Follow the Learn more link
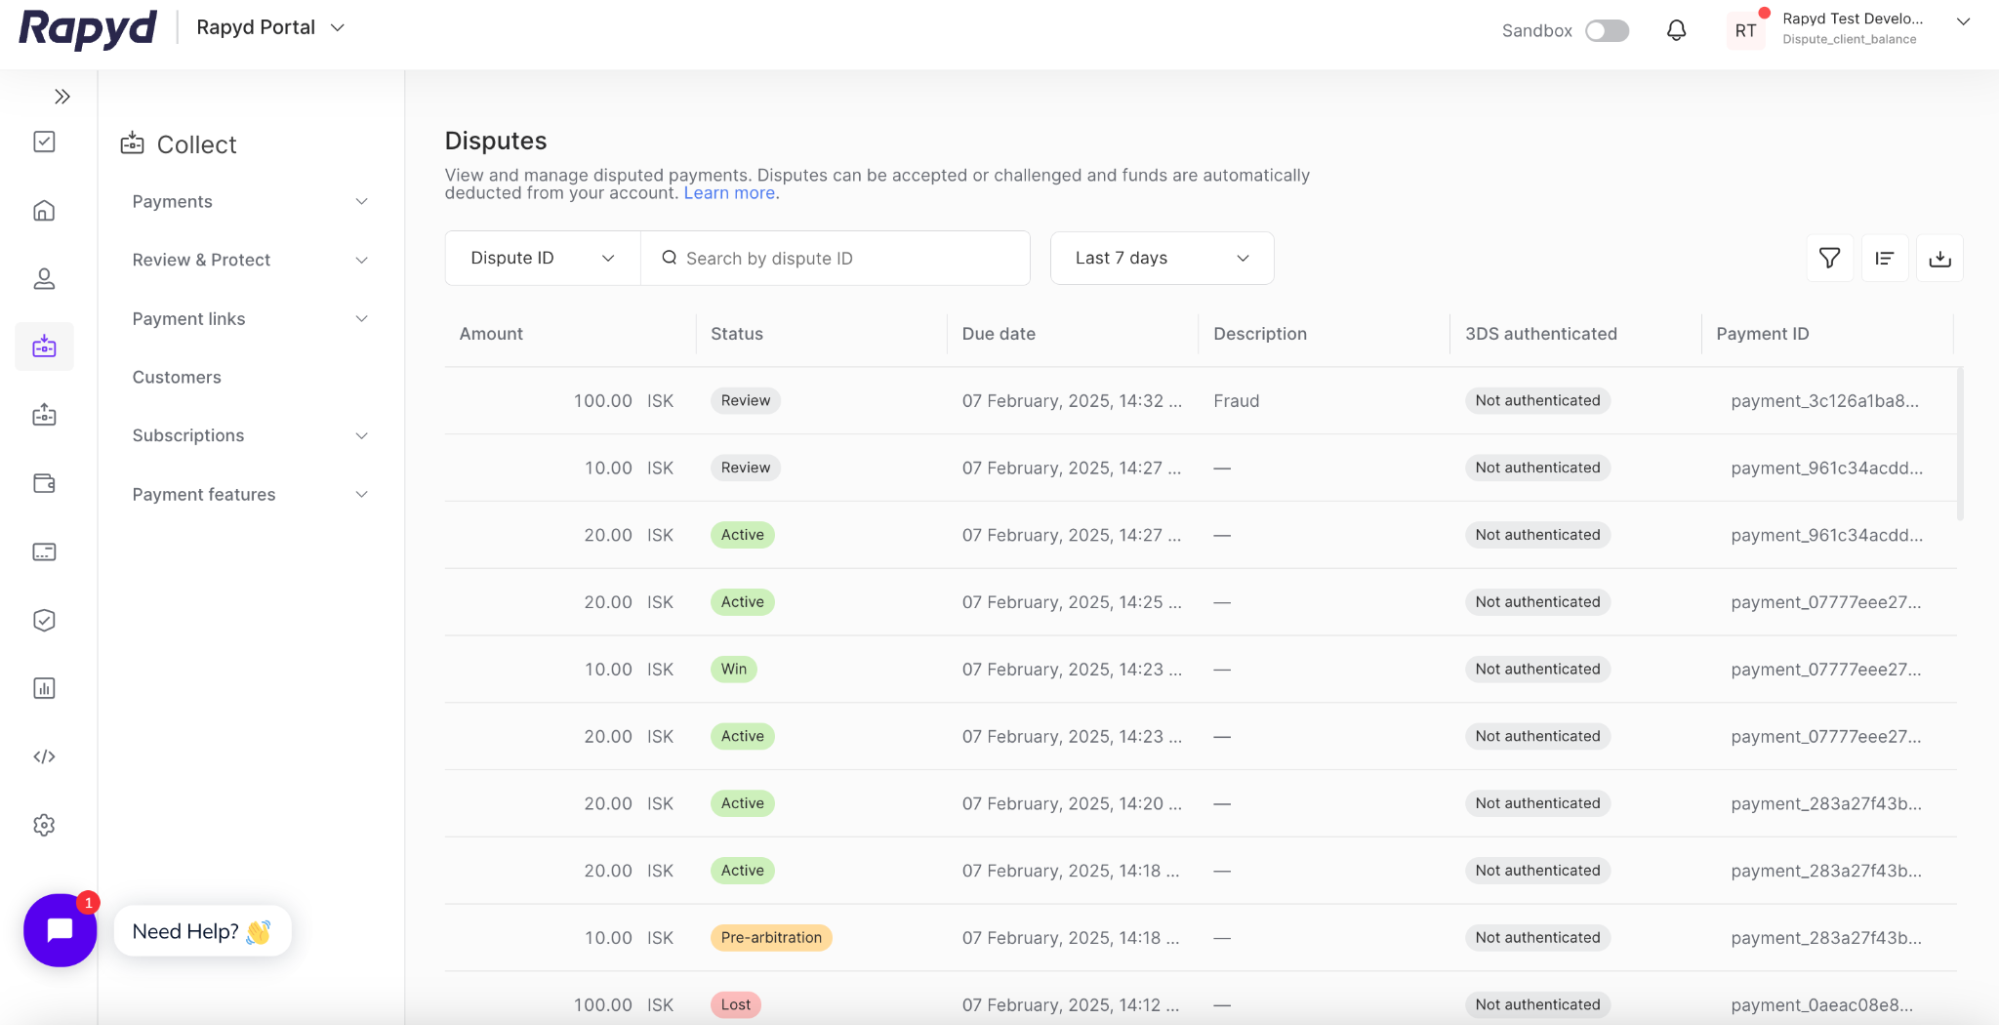The width and height of the screenshot is (1999, 1025). coord(728,193)
